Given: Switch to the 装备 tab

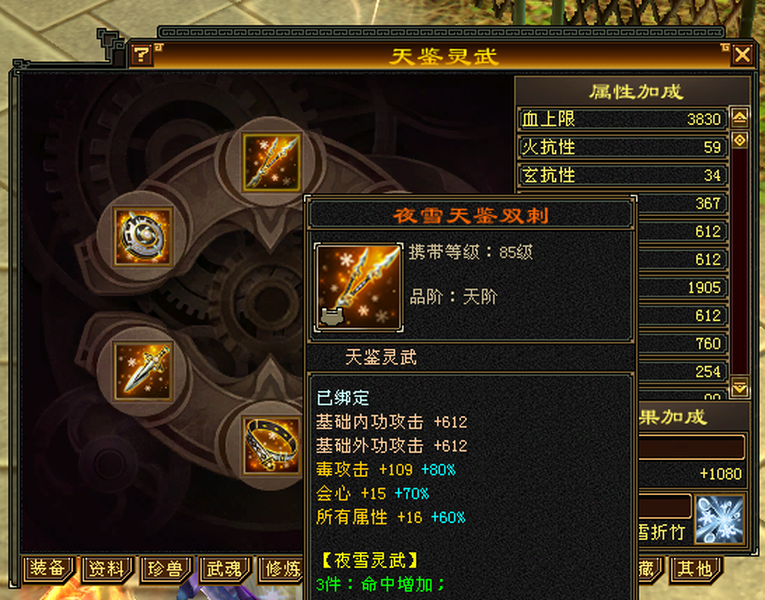Looking at the screenshot, I should [48, 569].
